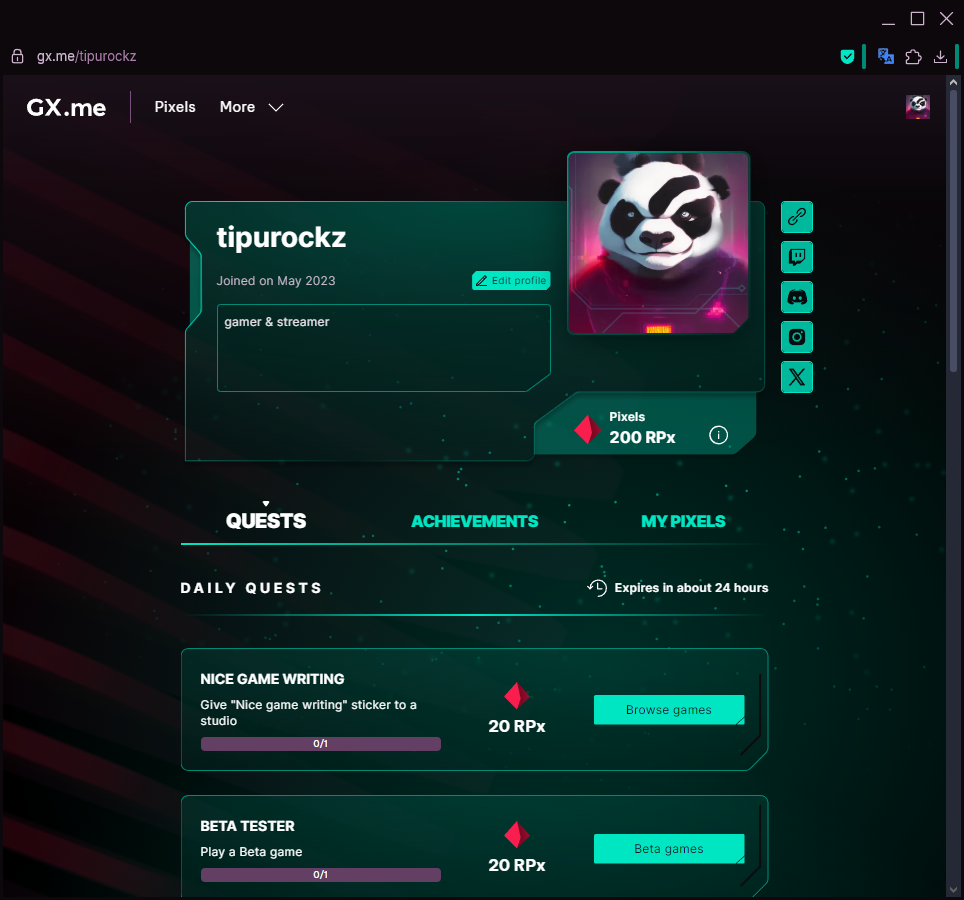
Task: Click the Edit profile button
Action: tap(511, 281)
